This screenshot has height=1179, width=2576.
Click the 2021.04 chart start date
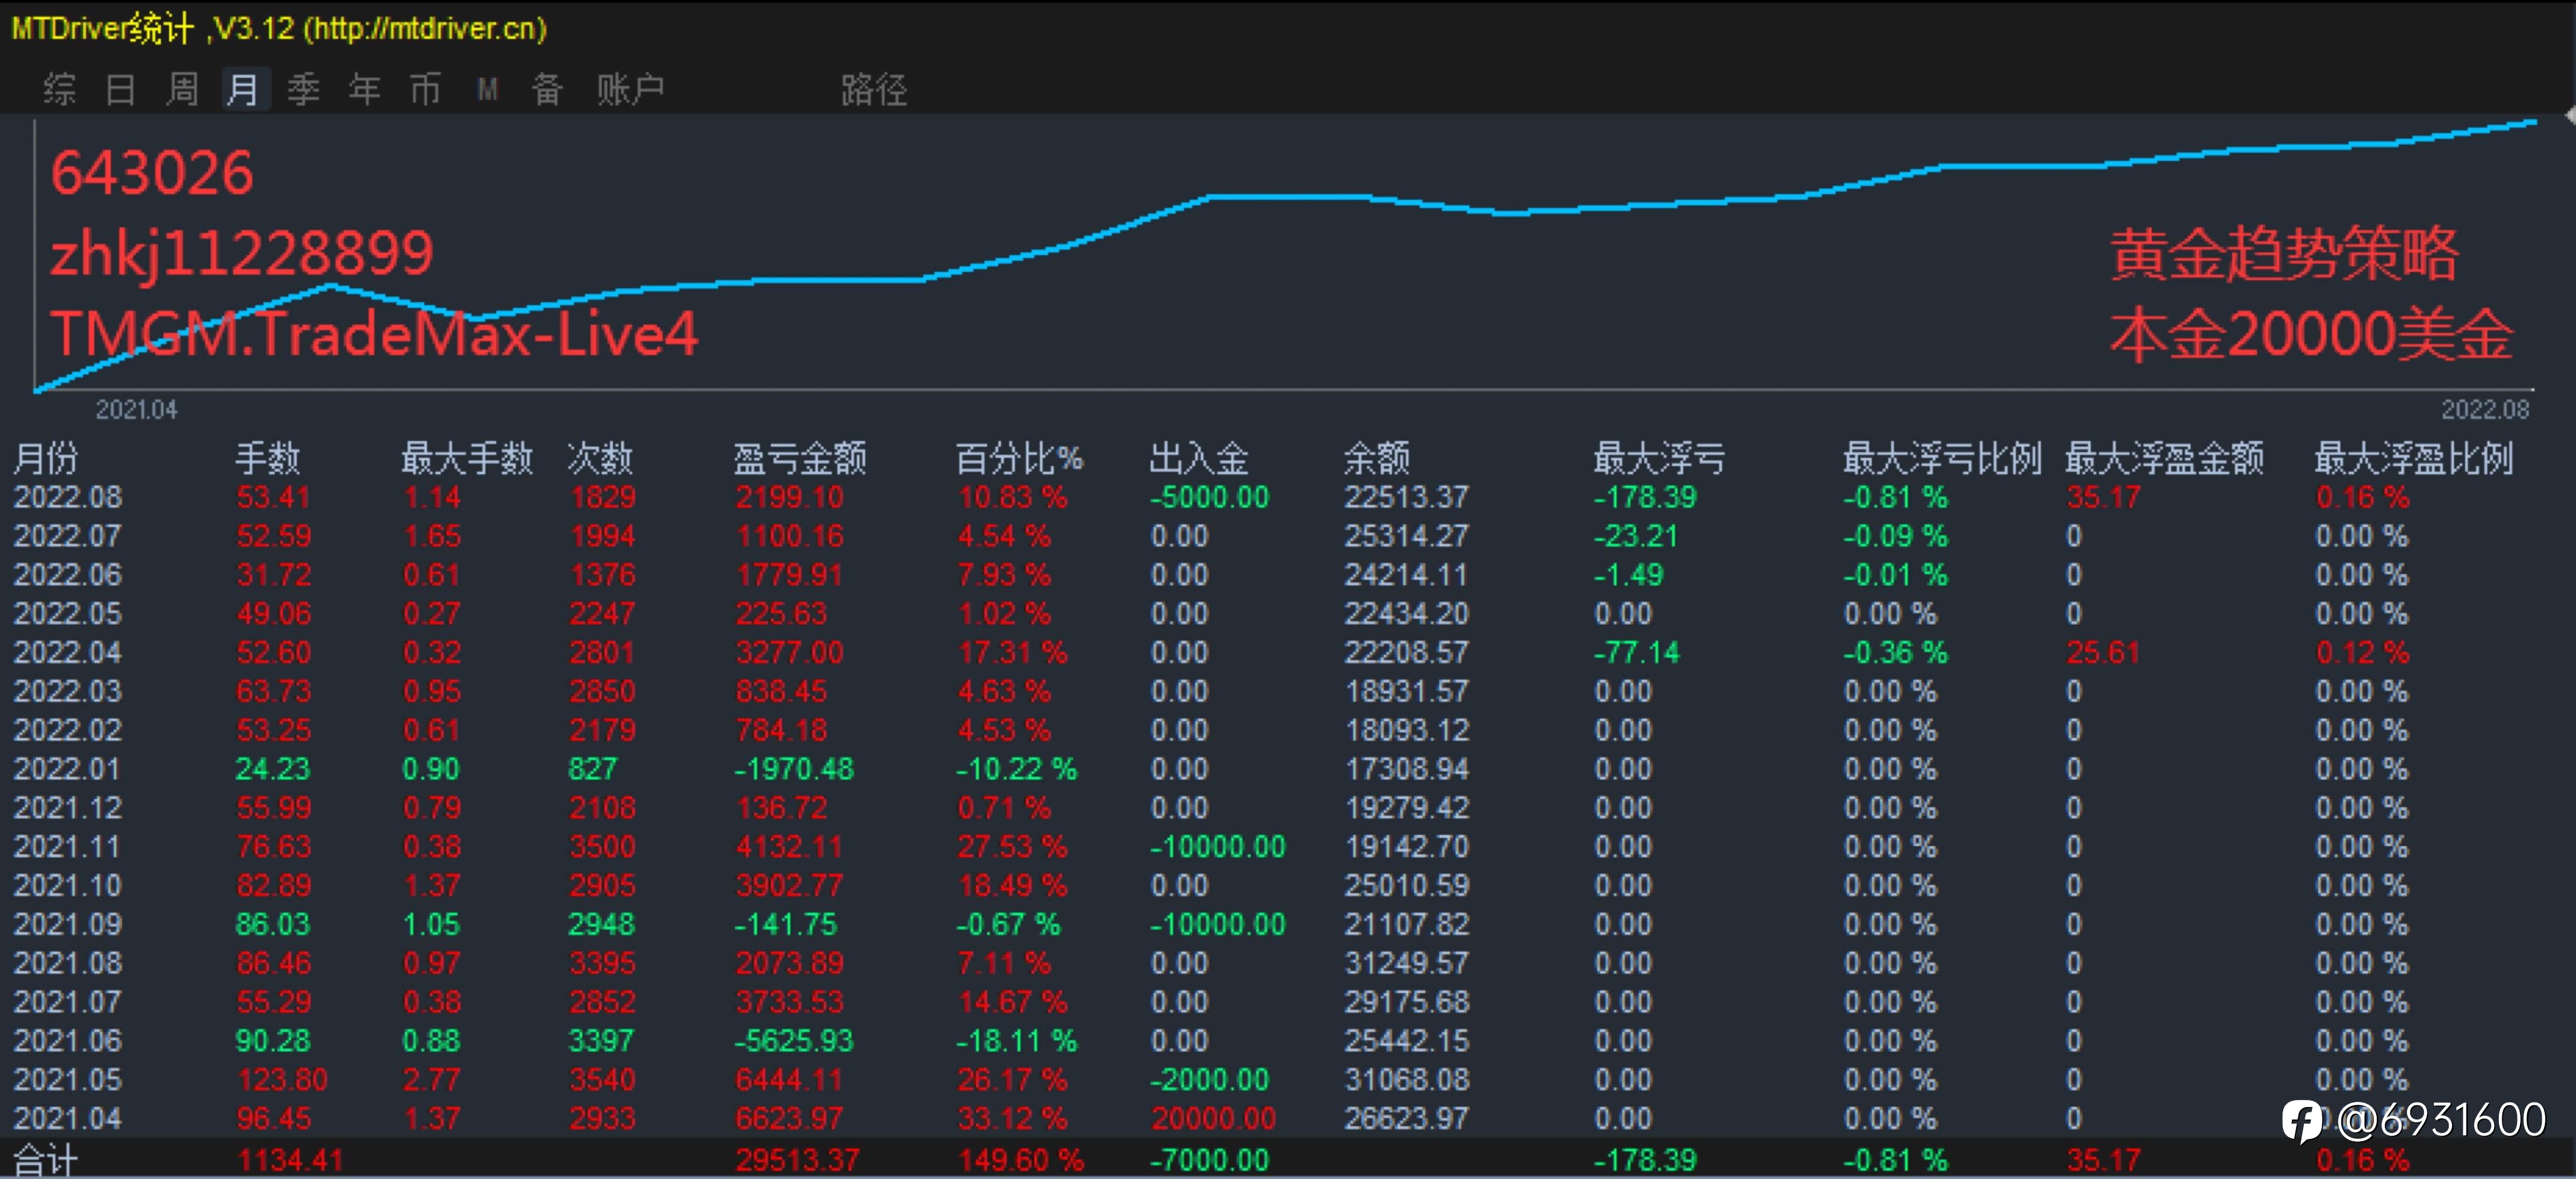136,410
